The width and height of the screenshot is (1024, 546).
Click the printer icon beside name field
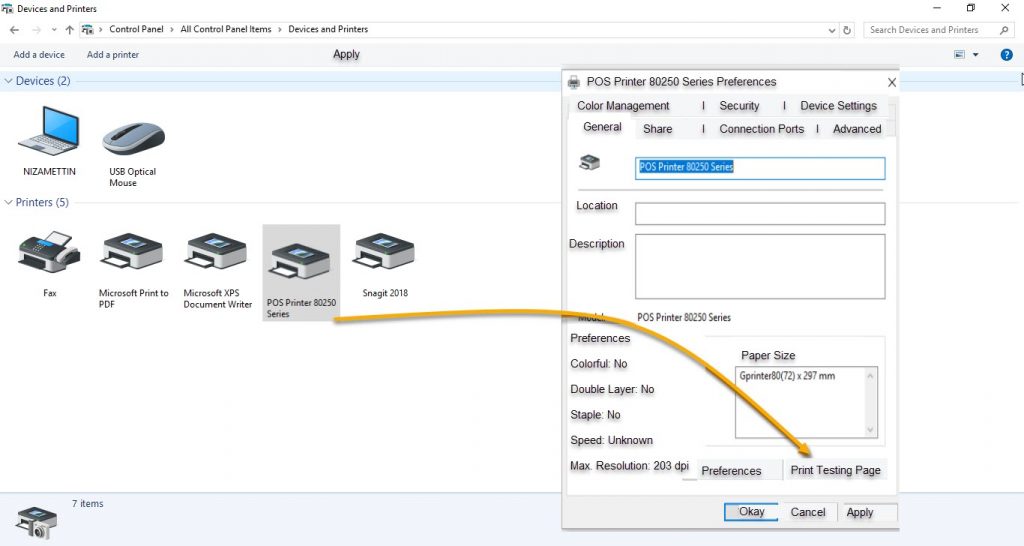tap(590, 162)
